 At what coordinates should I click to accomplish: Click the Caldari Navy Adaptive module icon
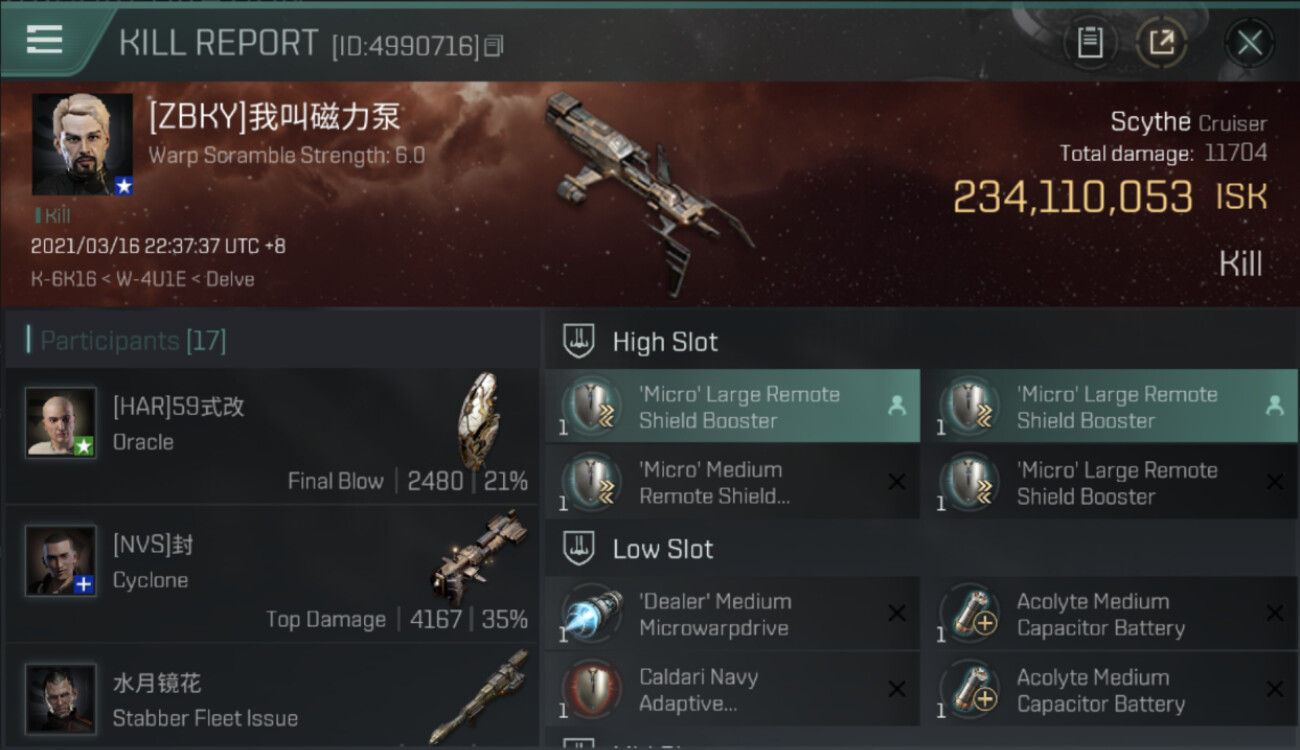[x=591, y=689]
